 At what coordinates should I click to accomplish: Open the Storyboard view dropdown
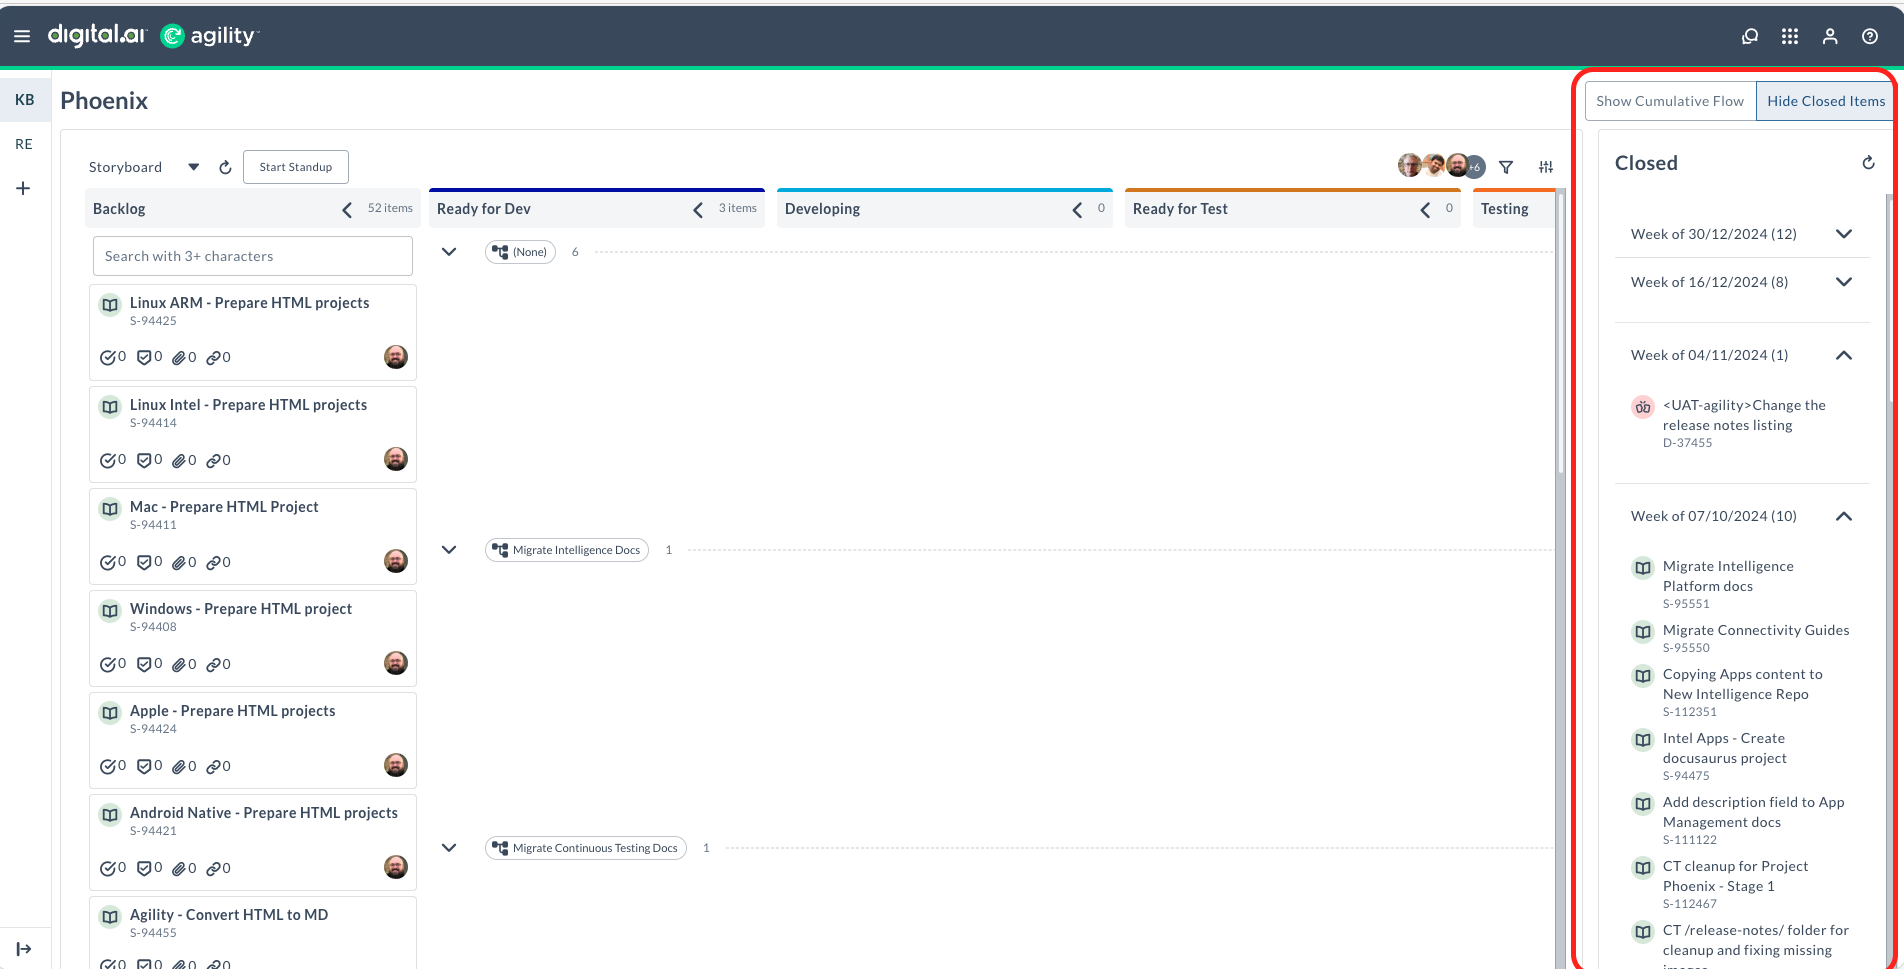(x=193, y=166)
